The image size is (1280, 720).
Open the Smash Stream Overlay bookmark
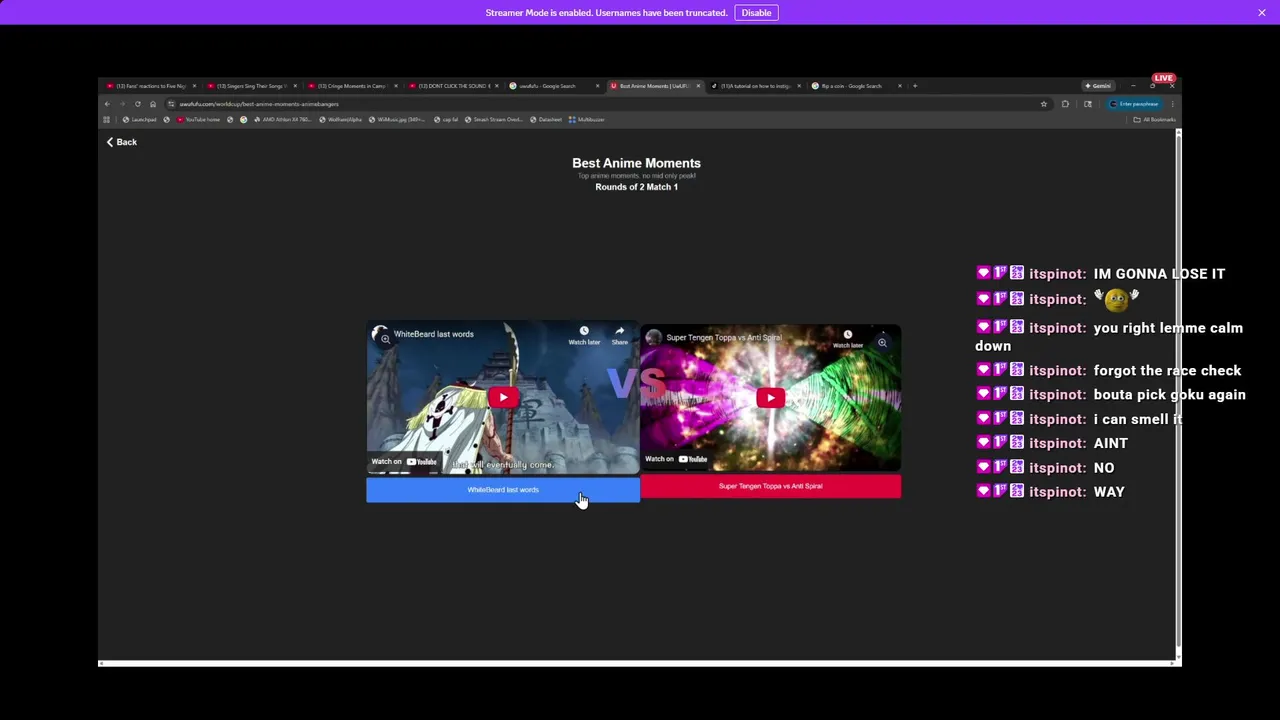point(494,120)
